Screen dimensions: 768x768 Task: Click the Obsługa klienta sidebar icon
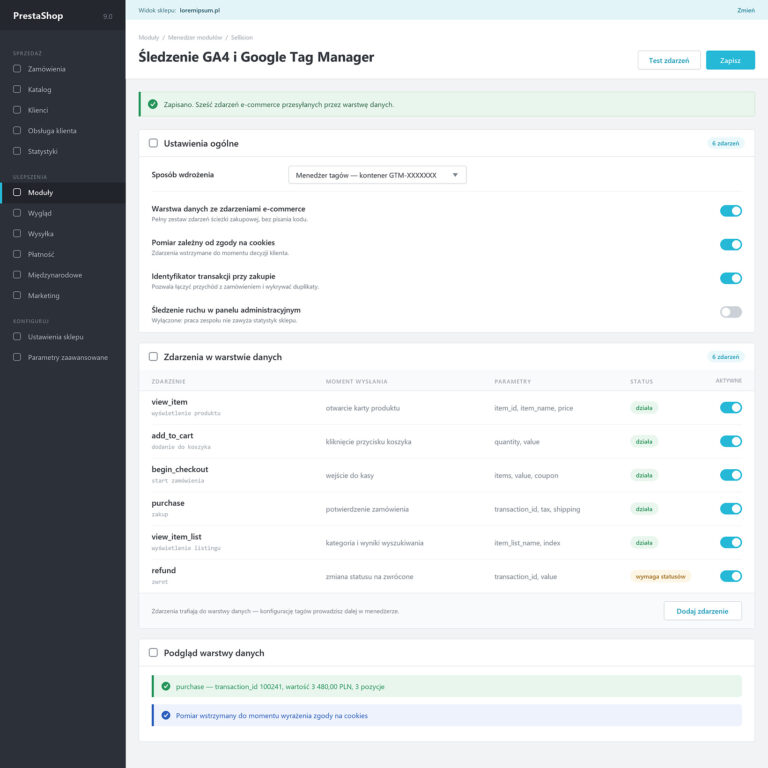pos(17,130)
